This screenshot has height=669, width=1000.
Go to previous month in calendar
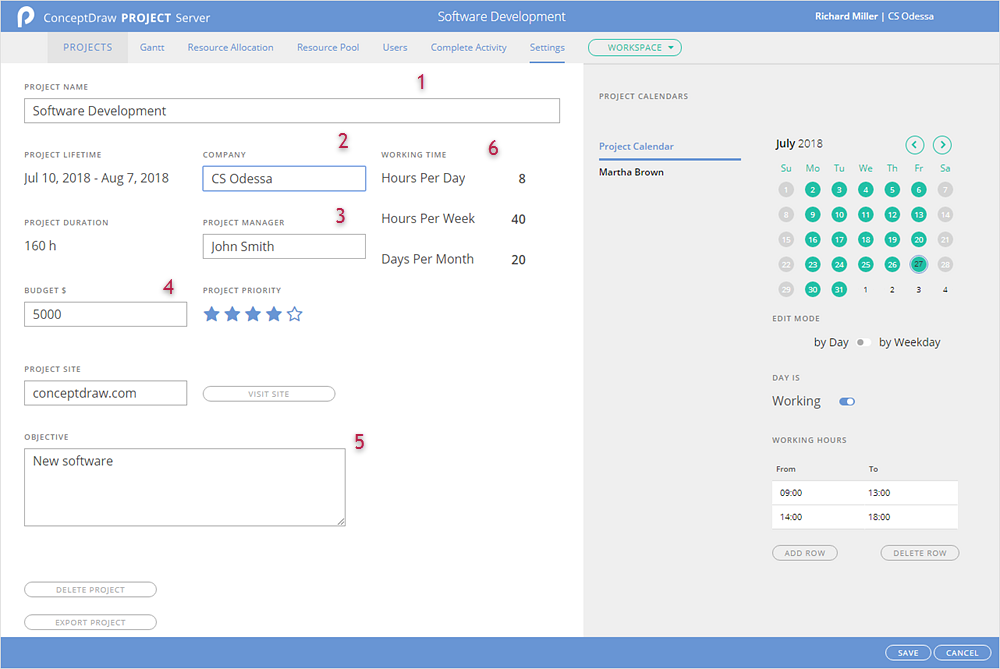tap(914, 145)
